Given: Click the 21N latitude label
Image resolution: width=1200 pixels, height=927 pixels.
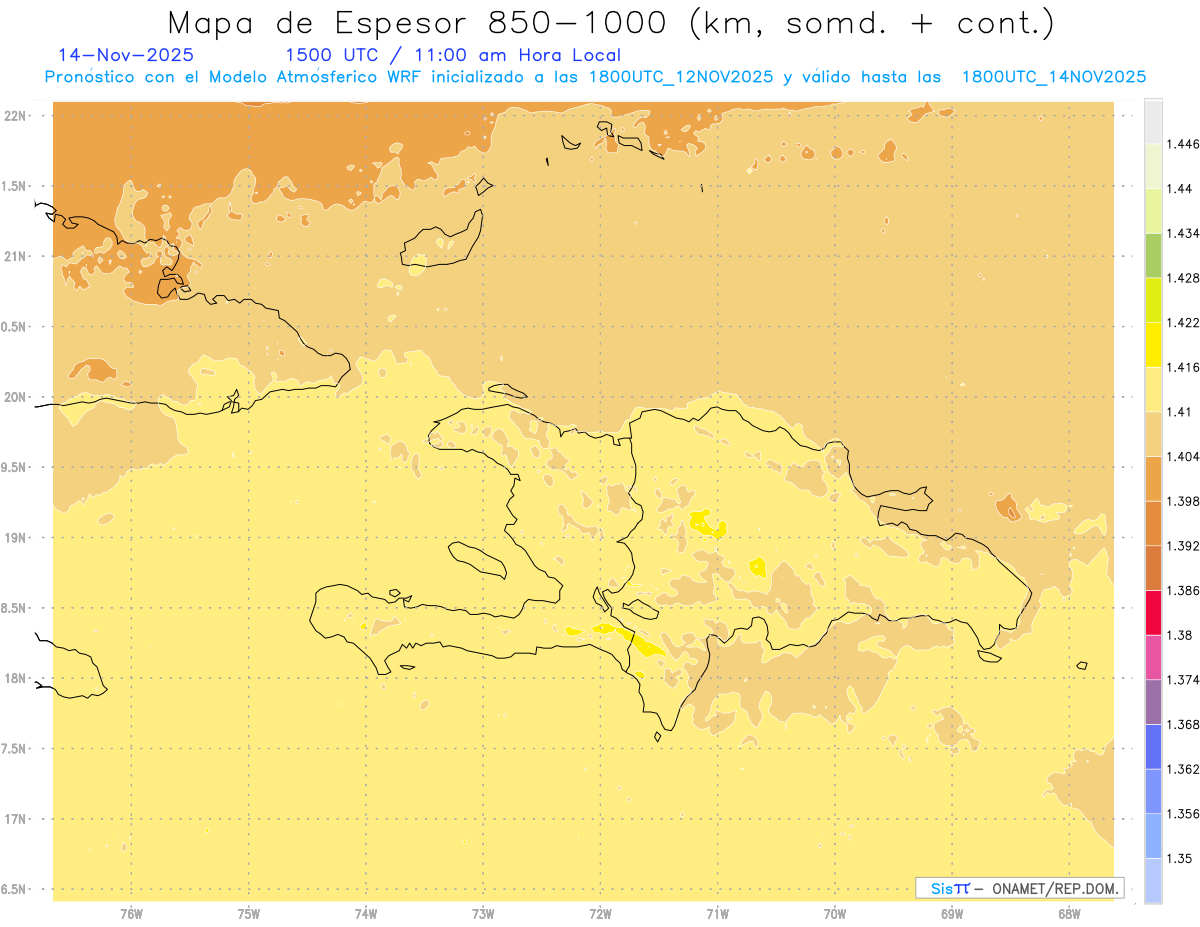Looking at the screenshot, I should tap(15, 257).
